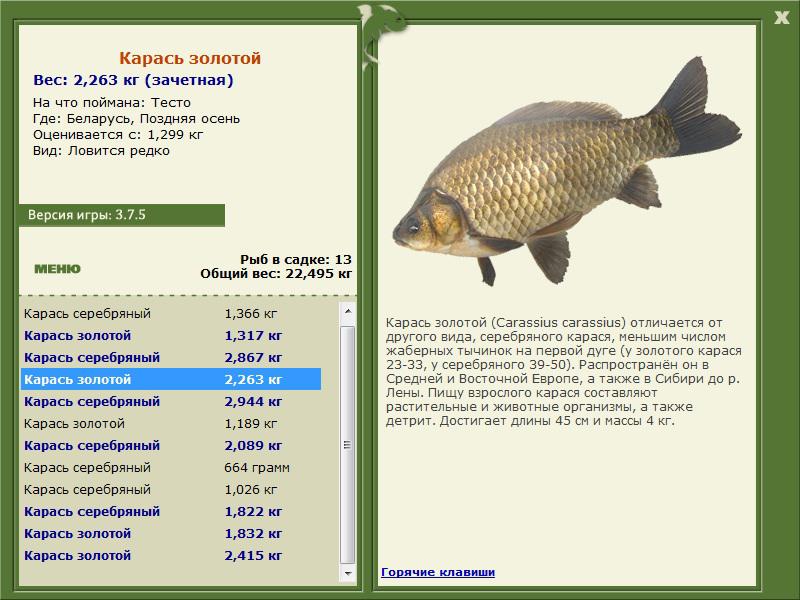The height and width of the screenshot is (600, 800).
Task: Select Карась серебряный 1,822 кг row
Action: tap(171, 511)
